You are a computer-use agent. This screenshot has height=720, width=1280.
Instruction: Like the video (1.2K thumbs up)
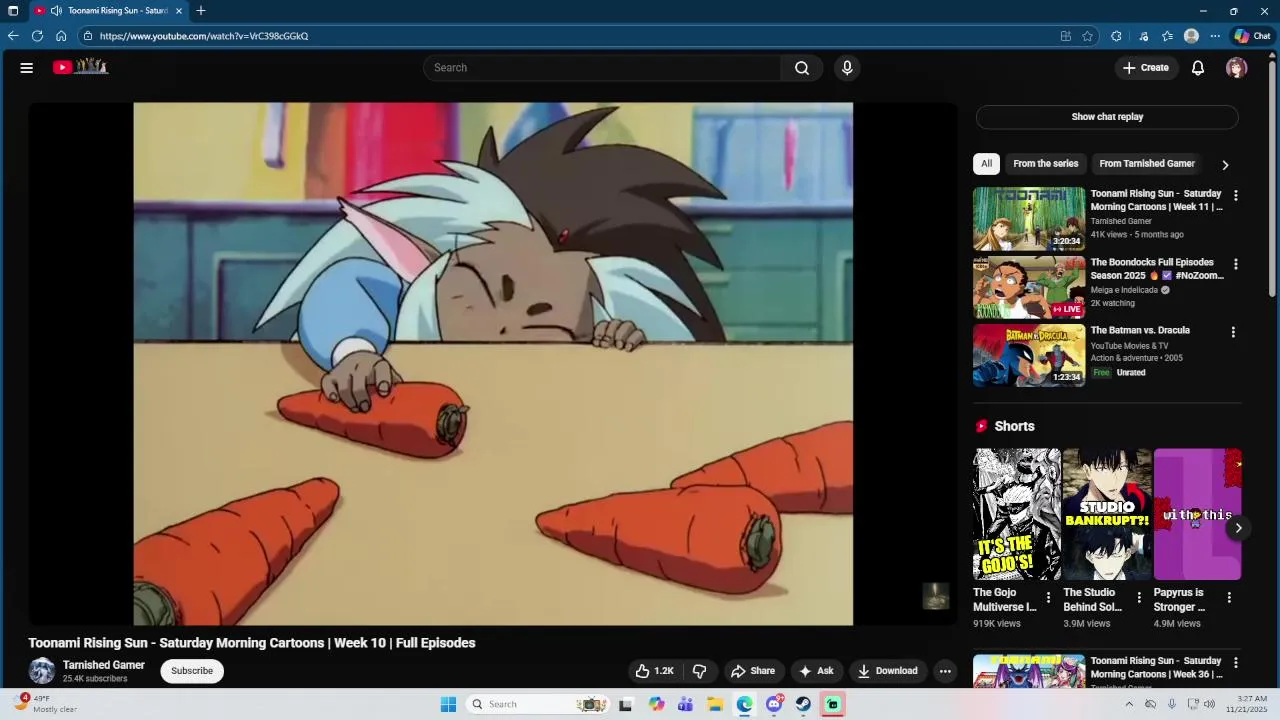(655, 671)
